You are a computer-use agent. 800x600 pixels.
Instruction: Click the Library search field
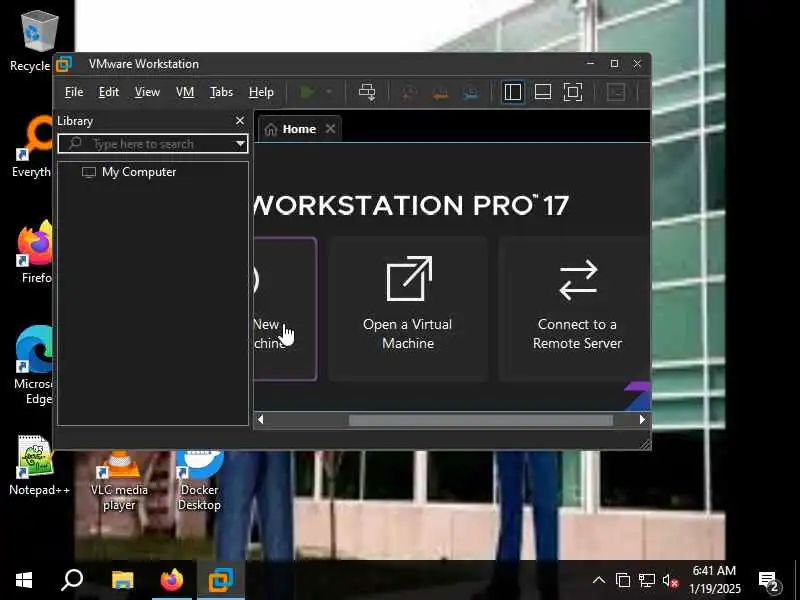153,144
